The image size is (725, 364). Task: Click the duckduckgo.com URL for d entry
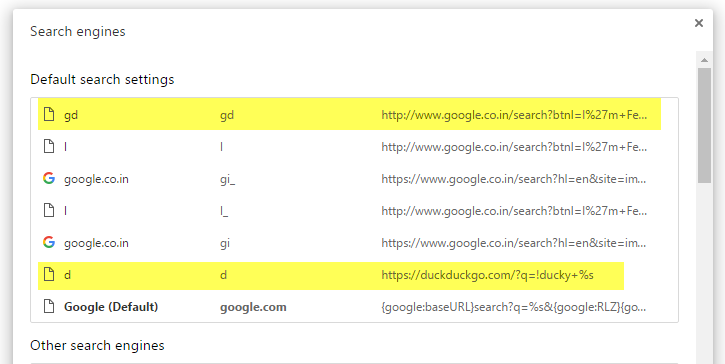click(x=487, y=275)
